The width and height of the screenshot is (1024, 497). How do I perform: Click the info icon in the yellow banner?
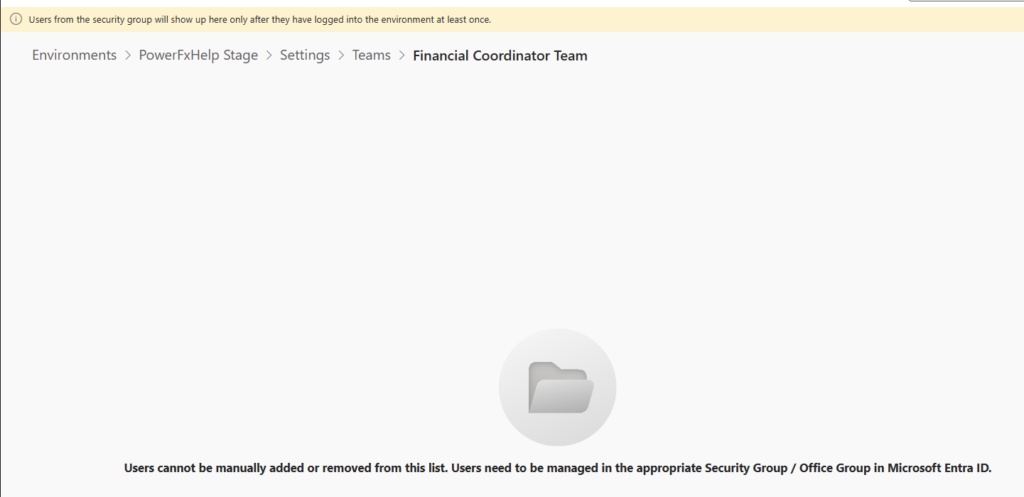point(16,19)
